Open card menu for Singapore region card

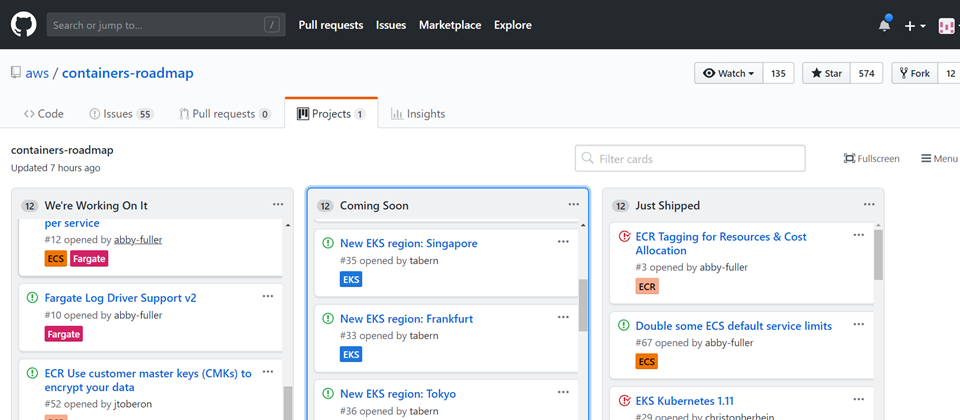point(563,242)
